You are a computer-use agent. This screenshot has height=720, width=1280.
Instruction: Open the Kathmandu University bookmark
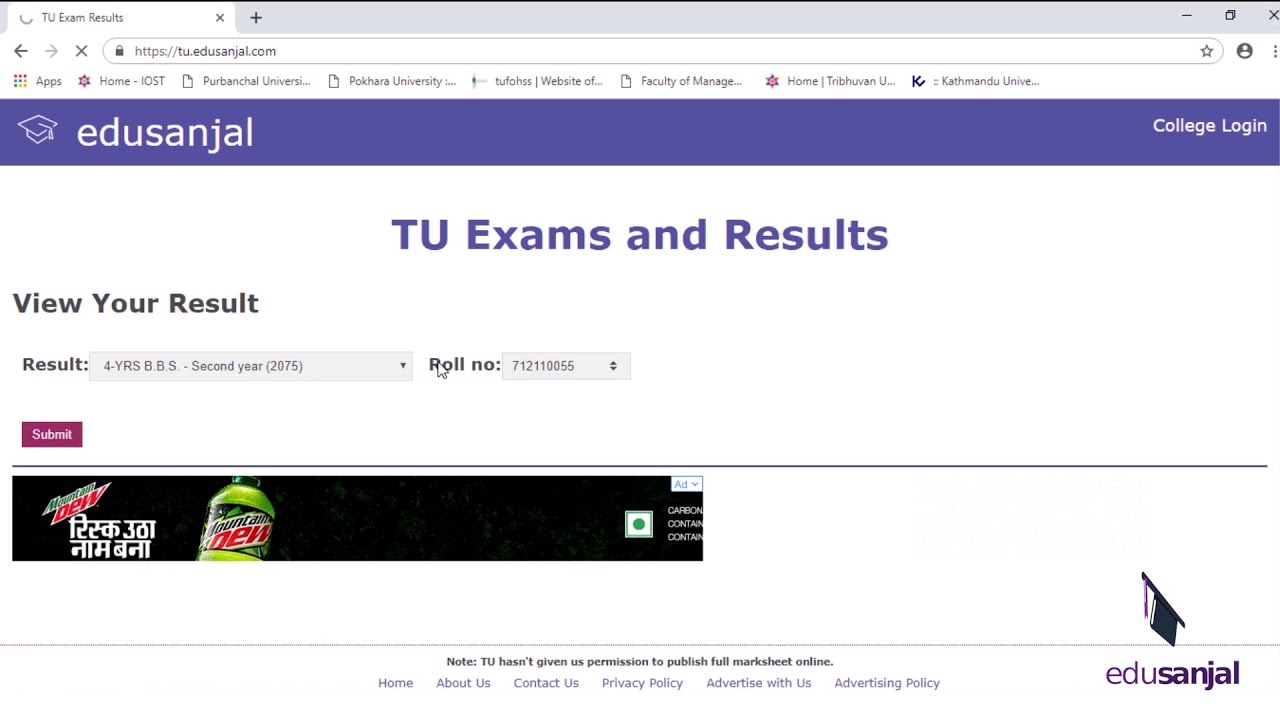click(976, 81)
